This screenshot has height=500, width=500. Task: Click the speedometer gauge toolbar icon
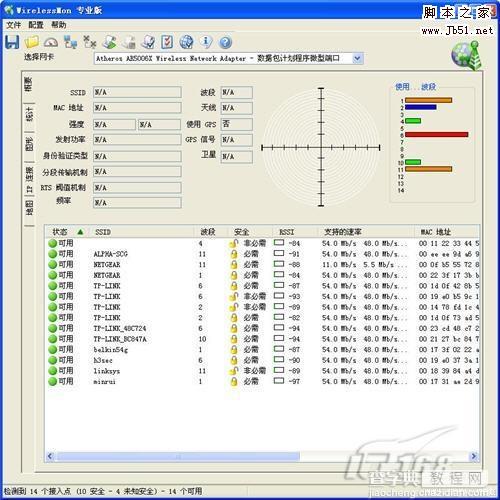(x=51, y=42)
